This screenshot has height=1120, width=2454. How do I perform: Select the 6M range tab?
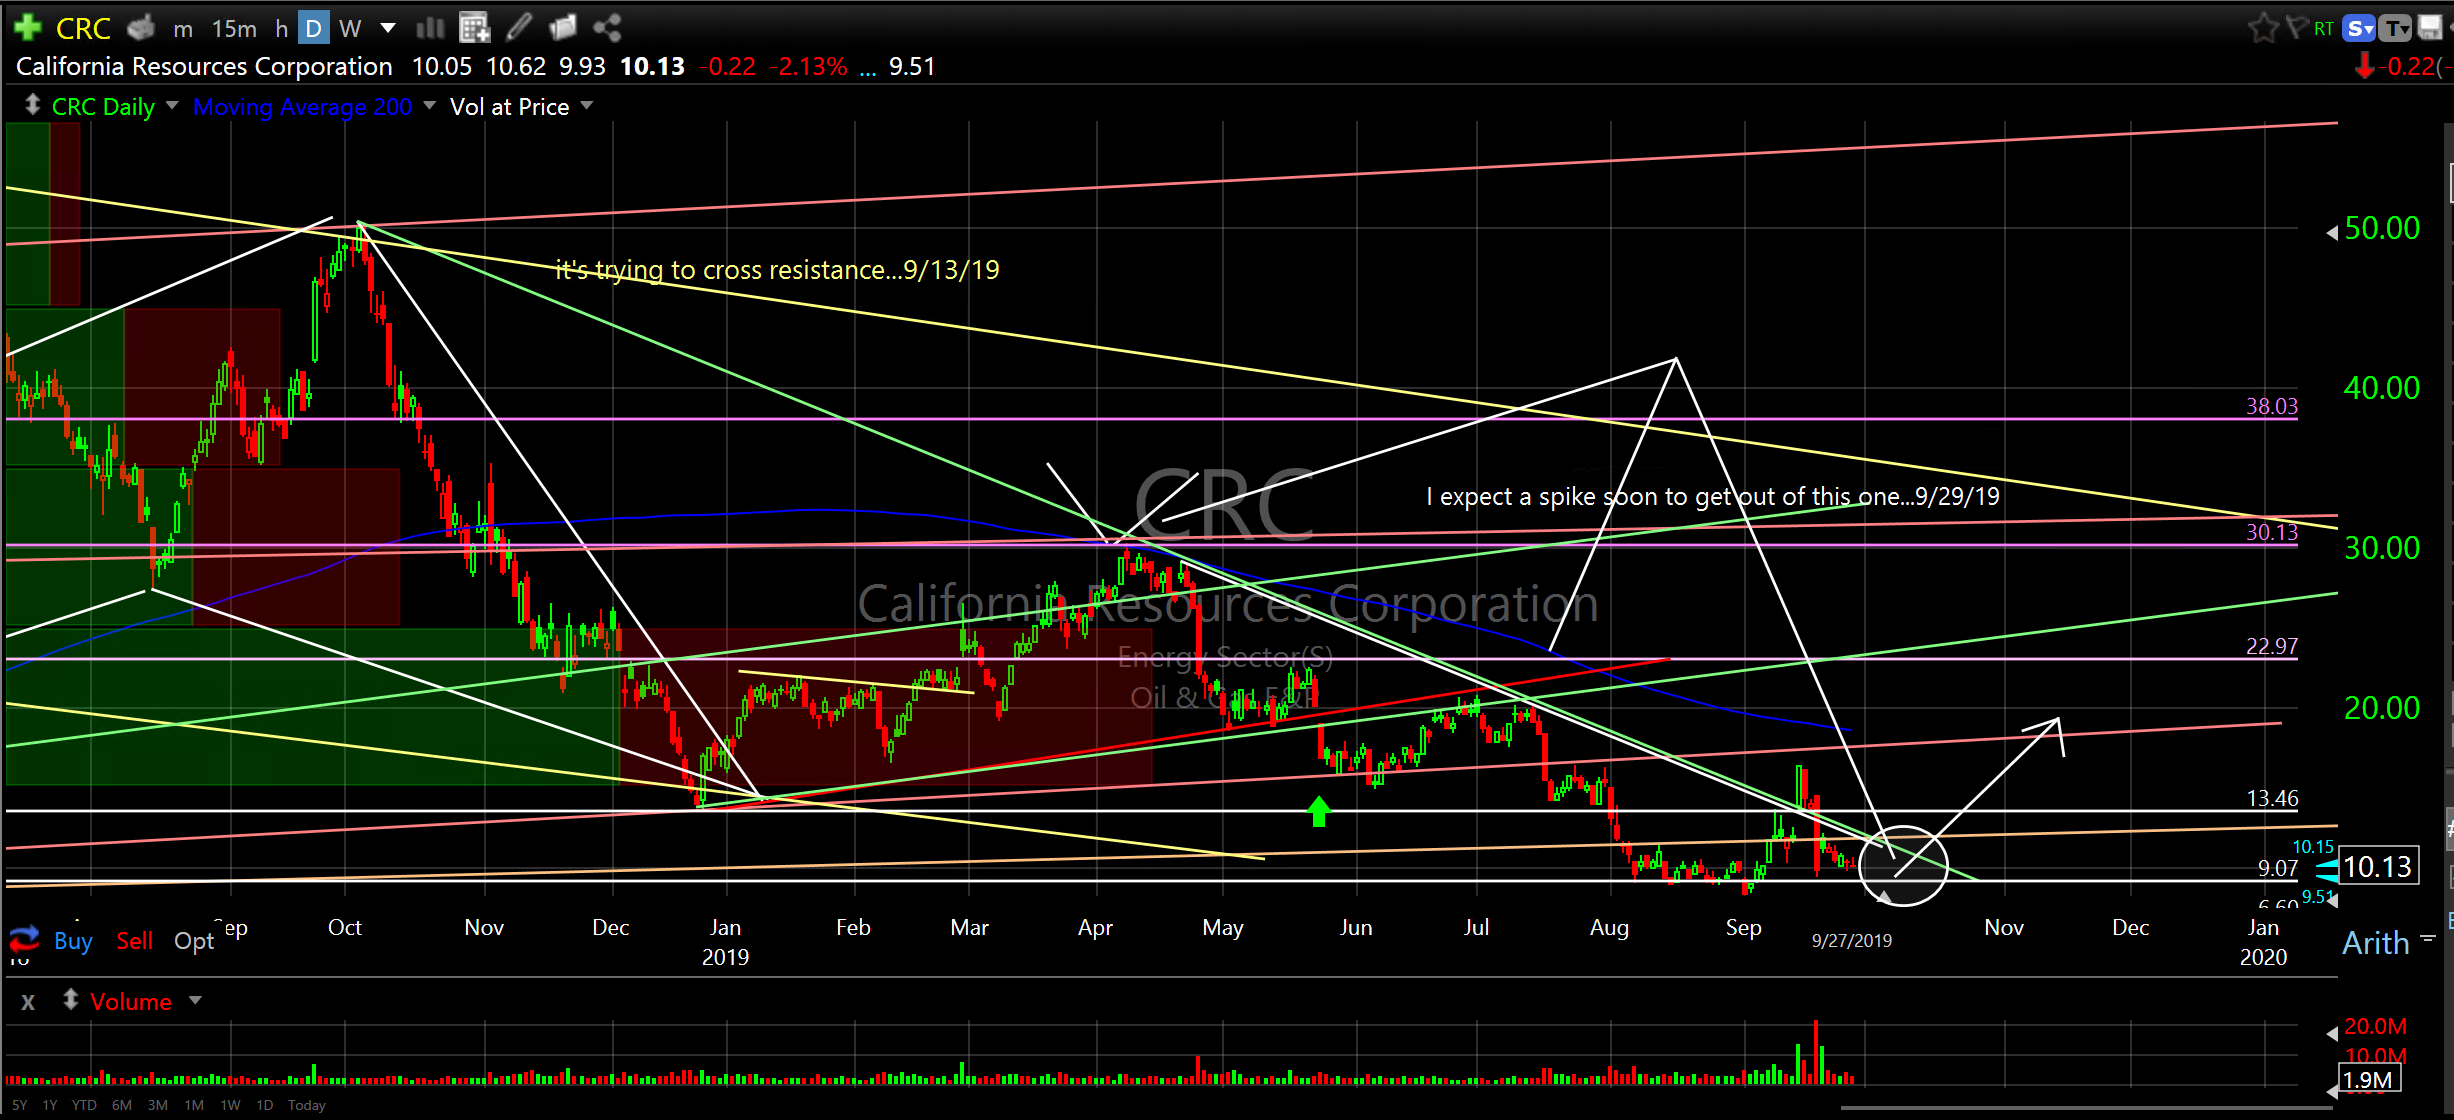point(122,1105)
